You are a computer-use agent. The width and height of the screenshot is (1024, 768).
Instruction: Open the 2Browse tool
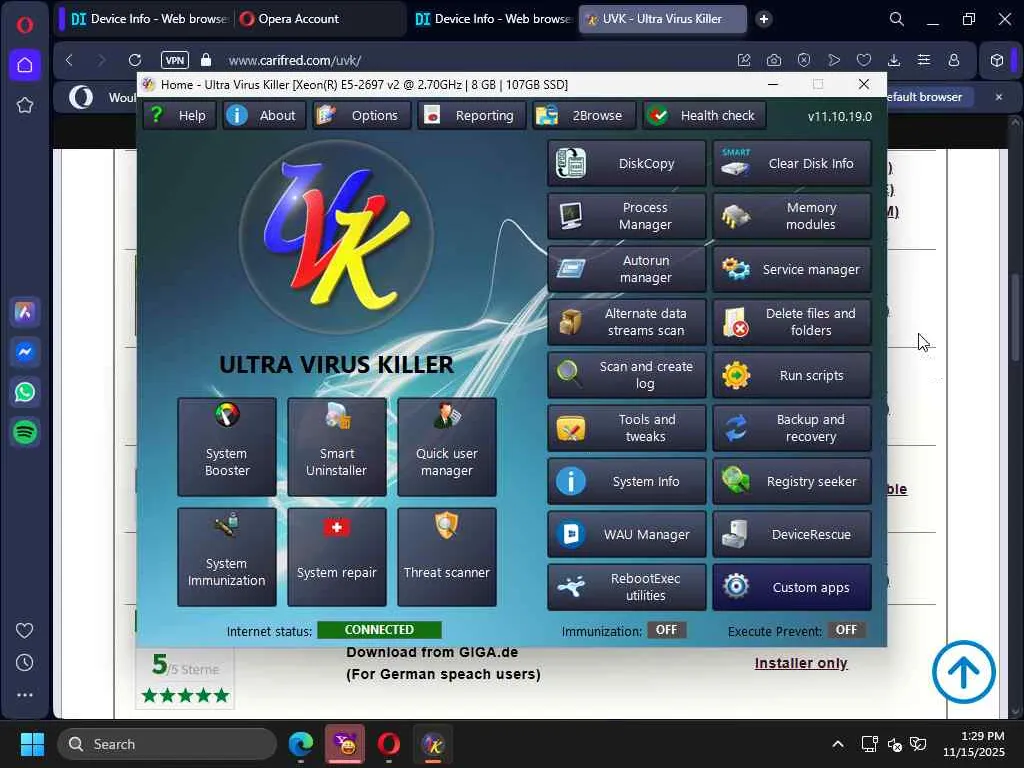tap(583, 116)
